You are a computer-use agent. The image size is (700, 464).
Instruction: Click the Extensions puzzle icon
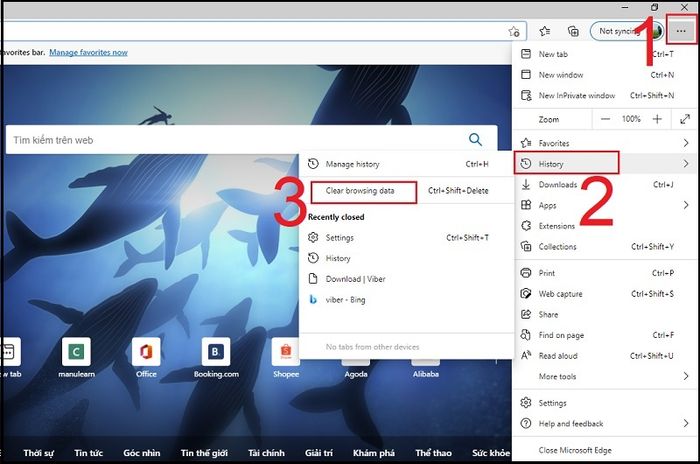(526, 226)
